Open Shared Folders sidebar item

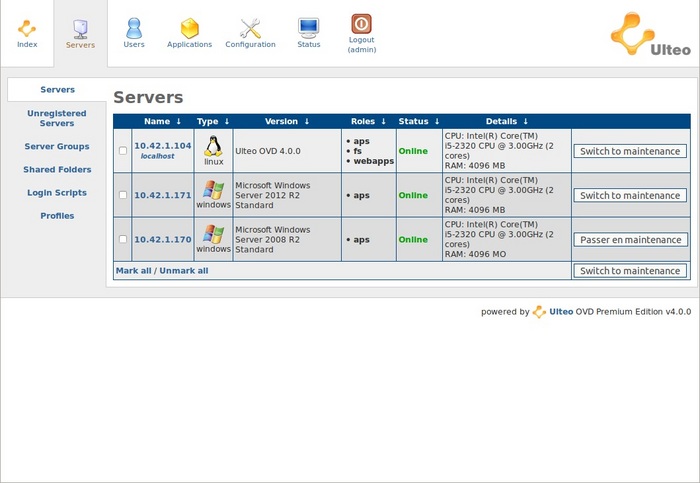[x=57, y=170]
